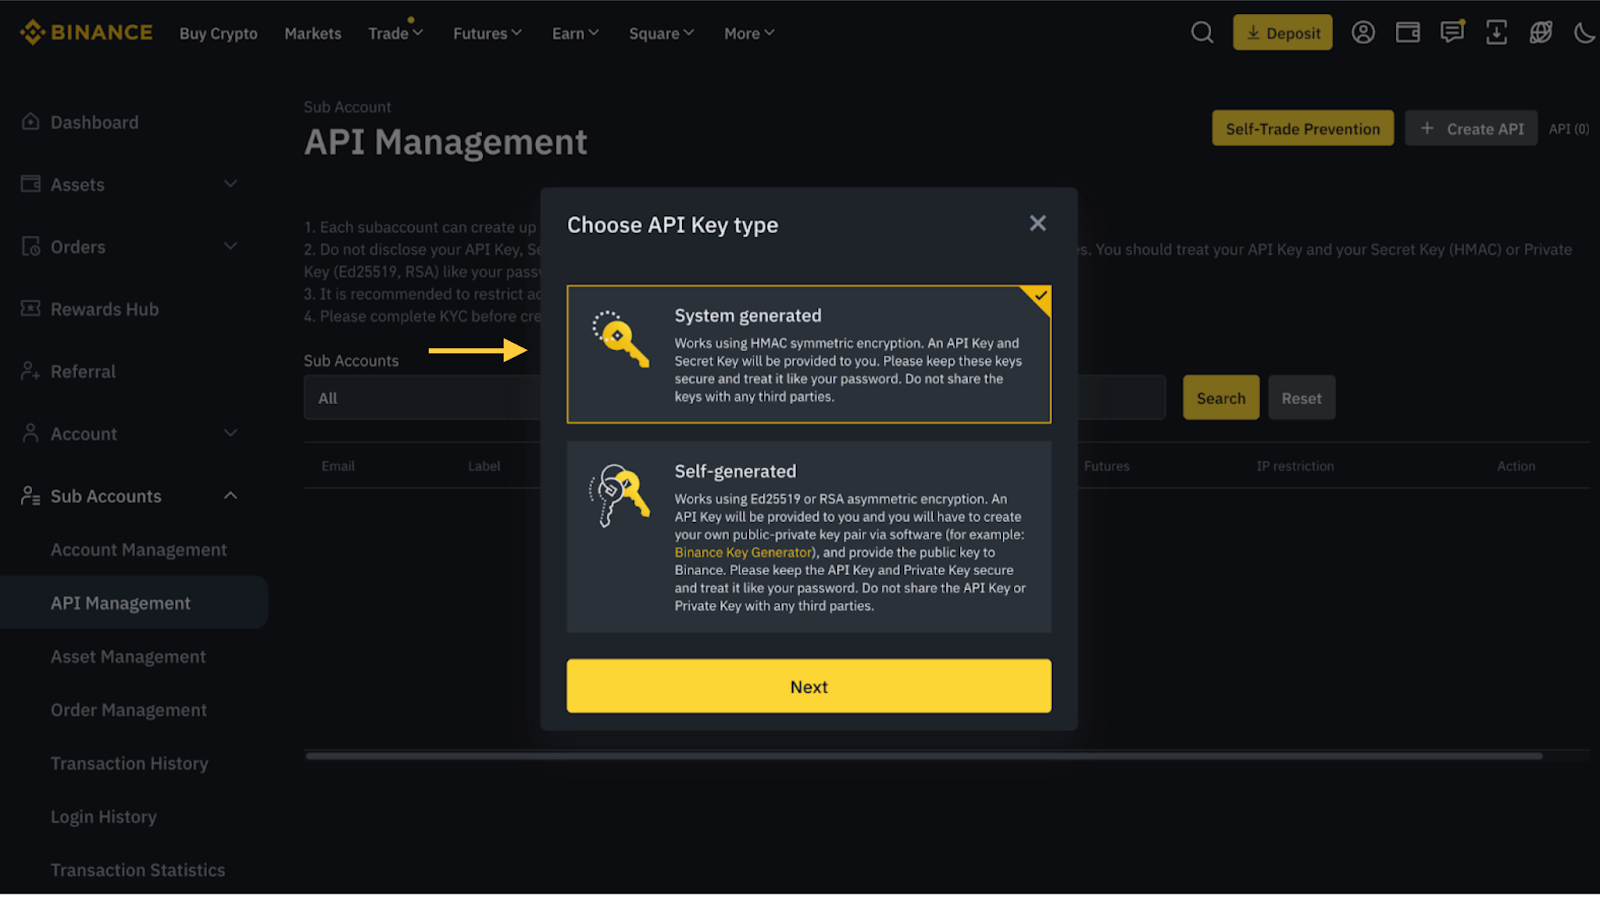
Task: Click the Binance logo
Action: point(87,33)
